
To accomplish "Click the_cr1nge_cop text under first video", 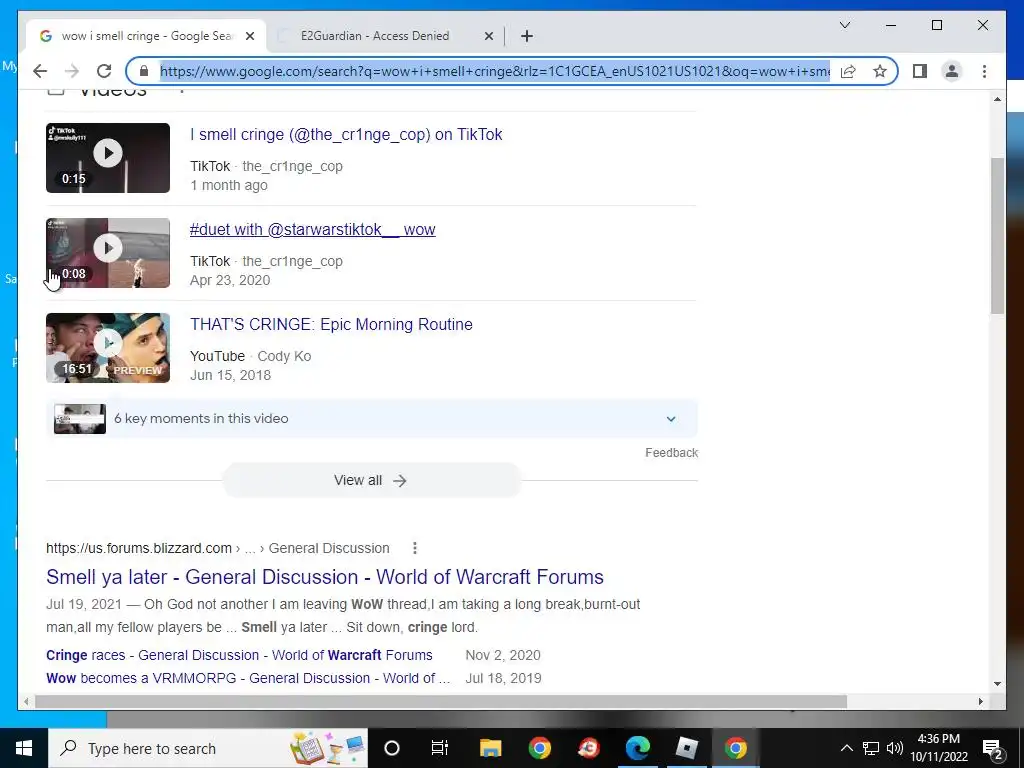I will click(293, 167).
